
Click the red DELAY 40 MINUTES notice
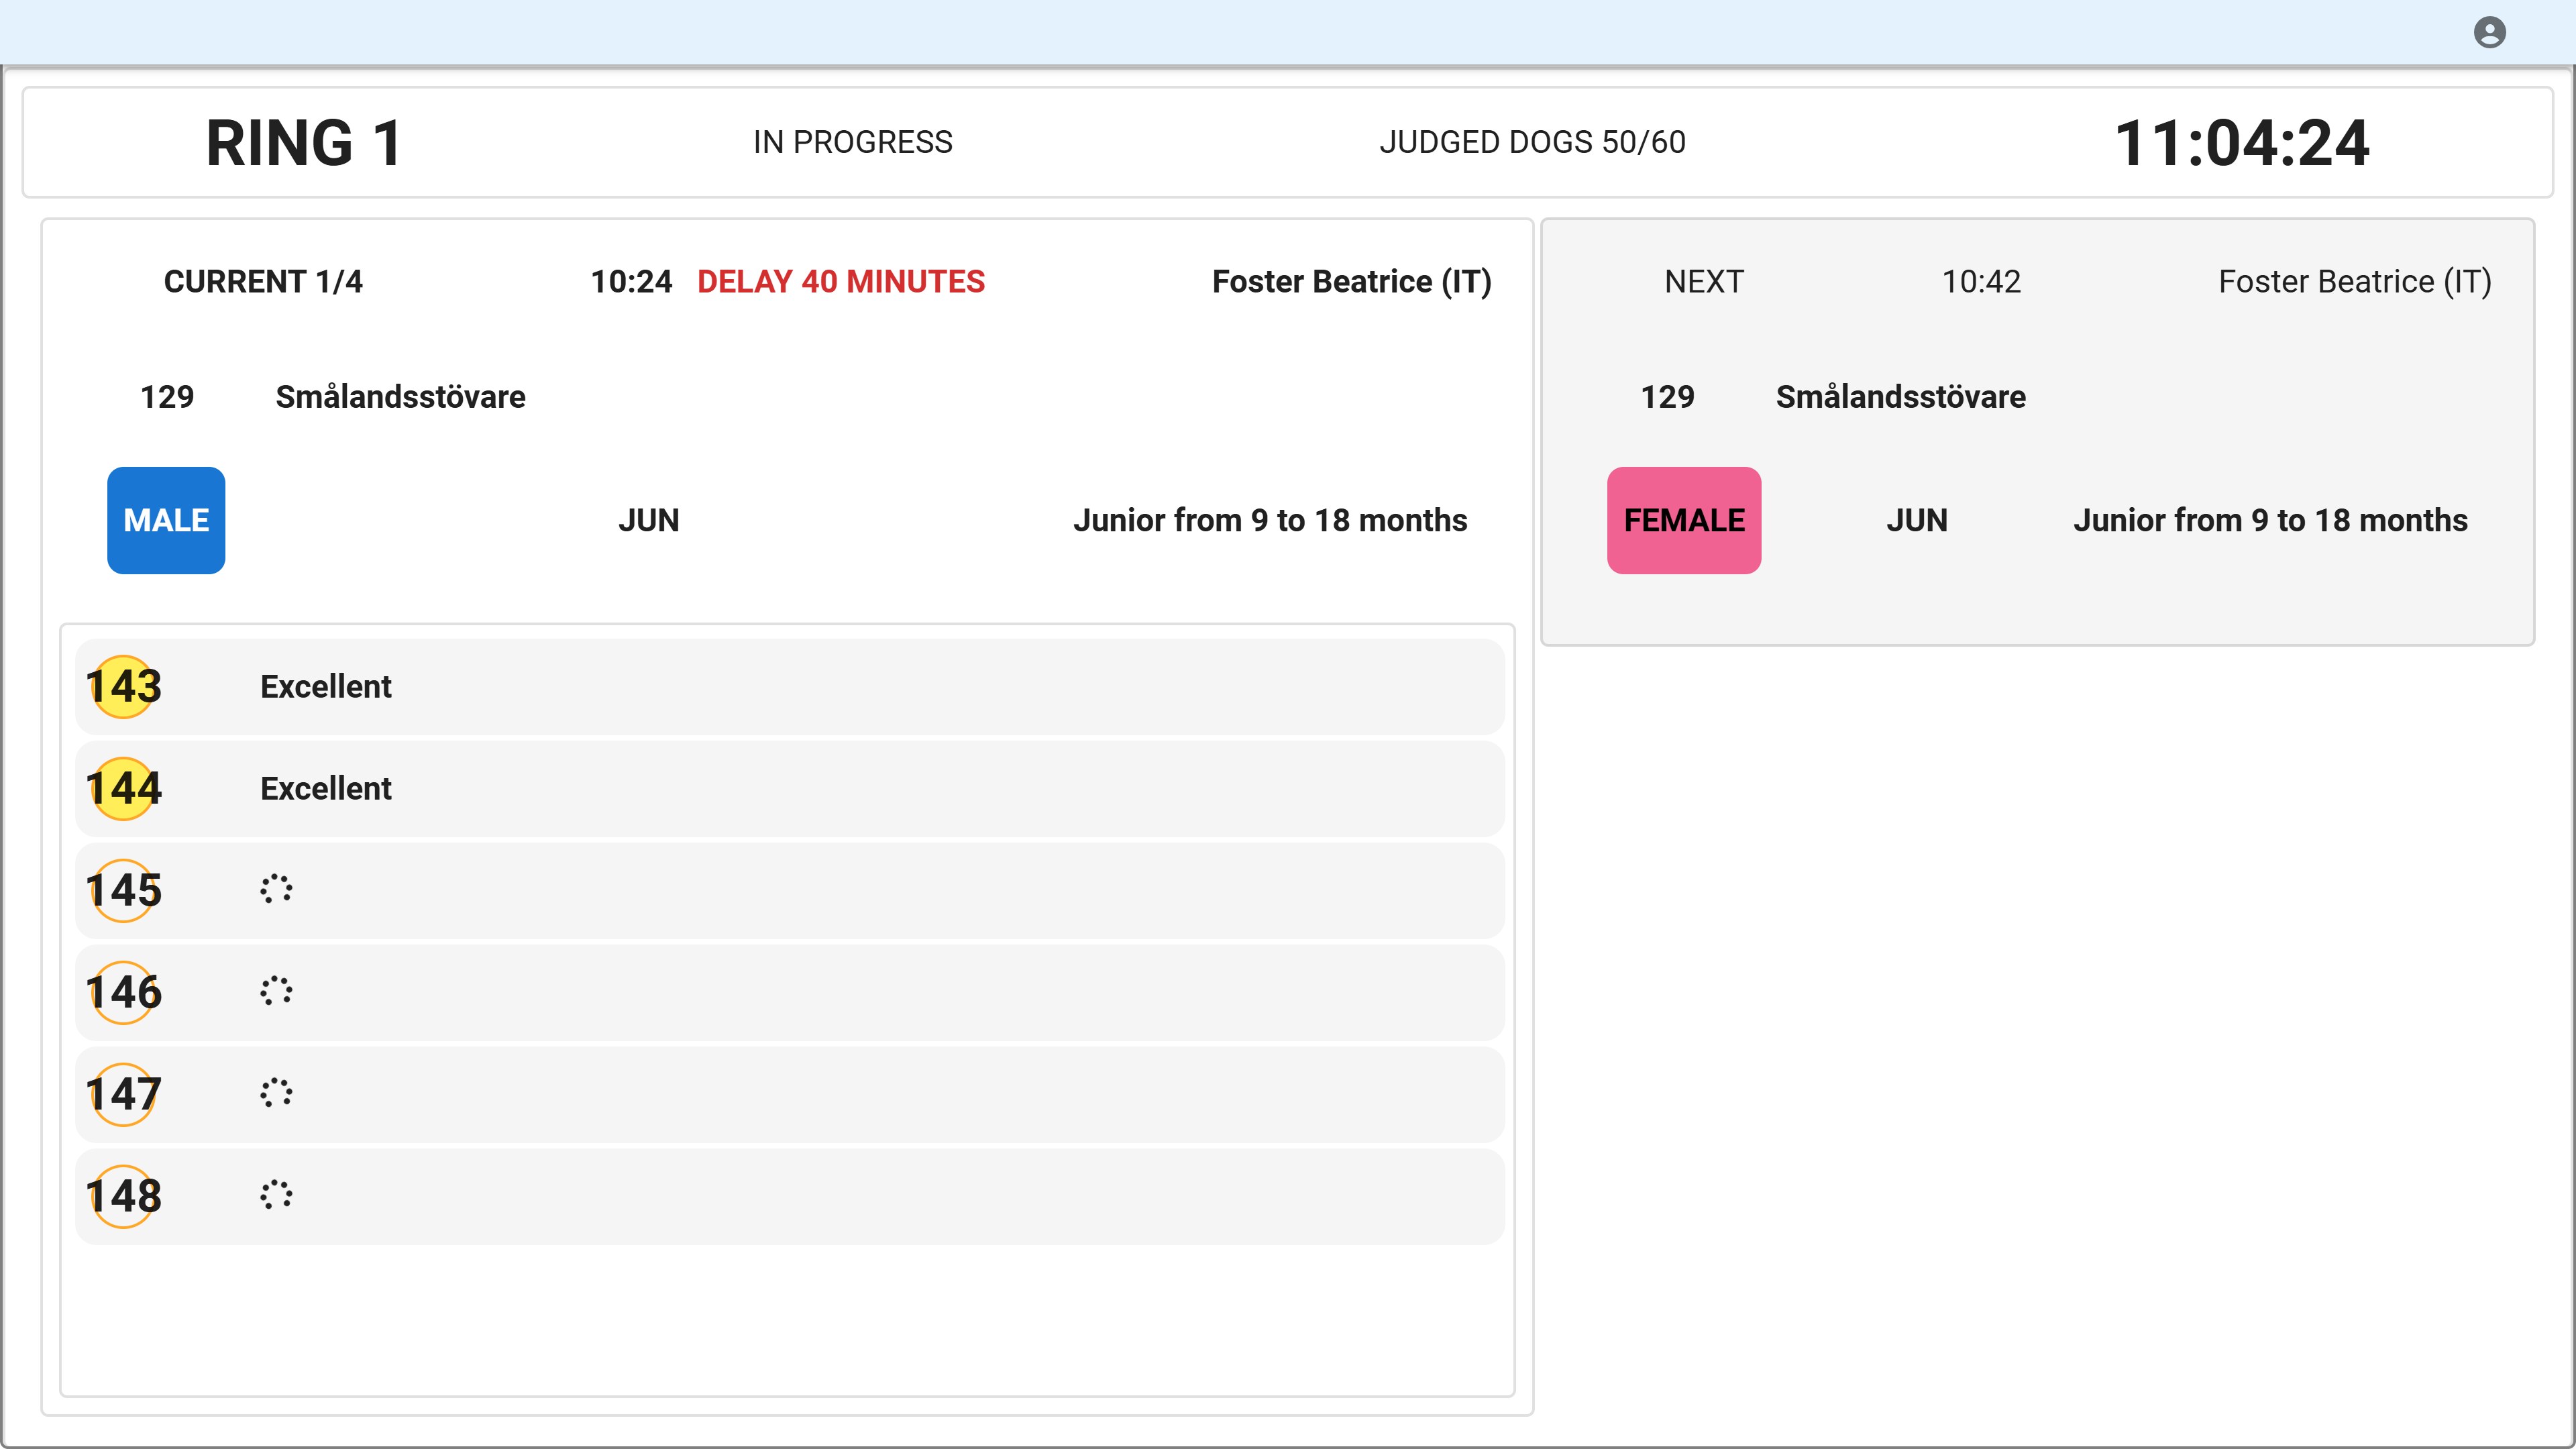(x=841, y=282)
